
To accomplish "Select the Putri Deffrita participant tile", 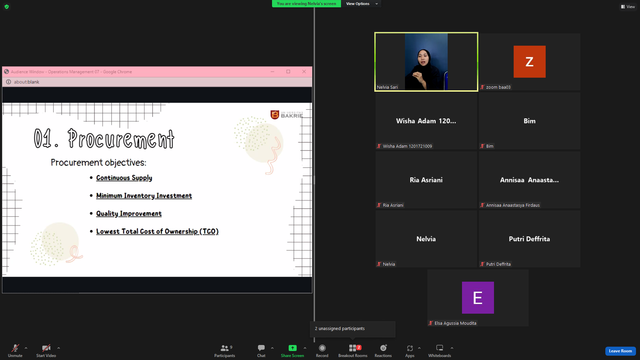I will (x=529, y=239).
